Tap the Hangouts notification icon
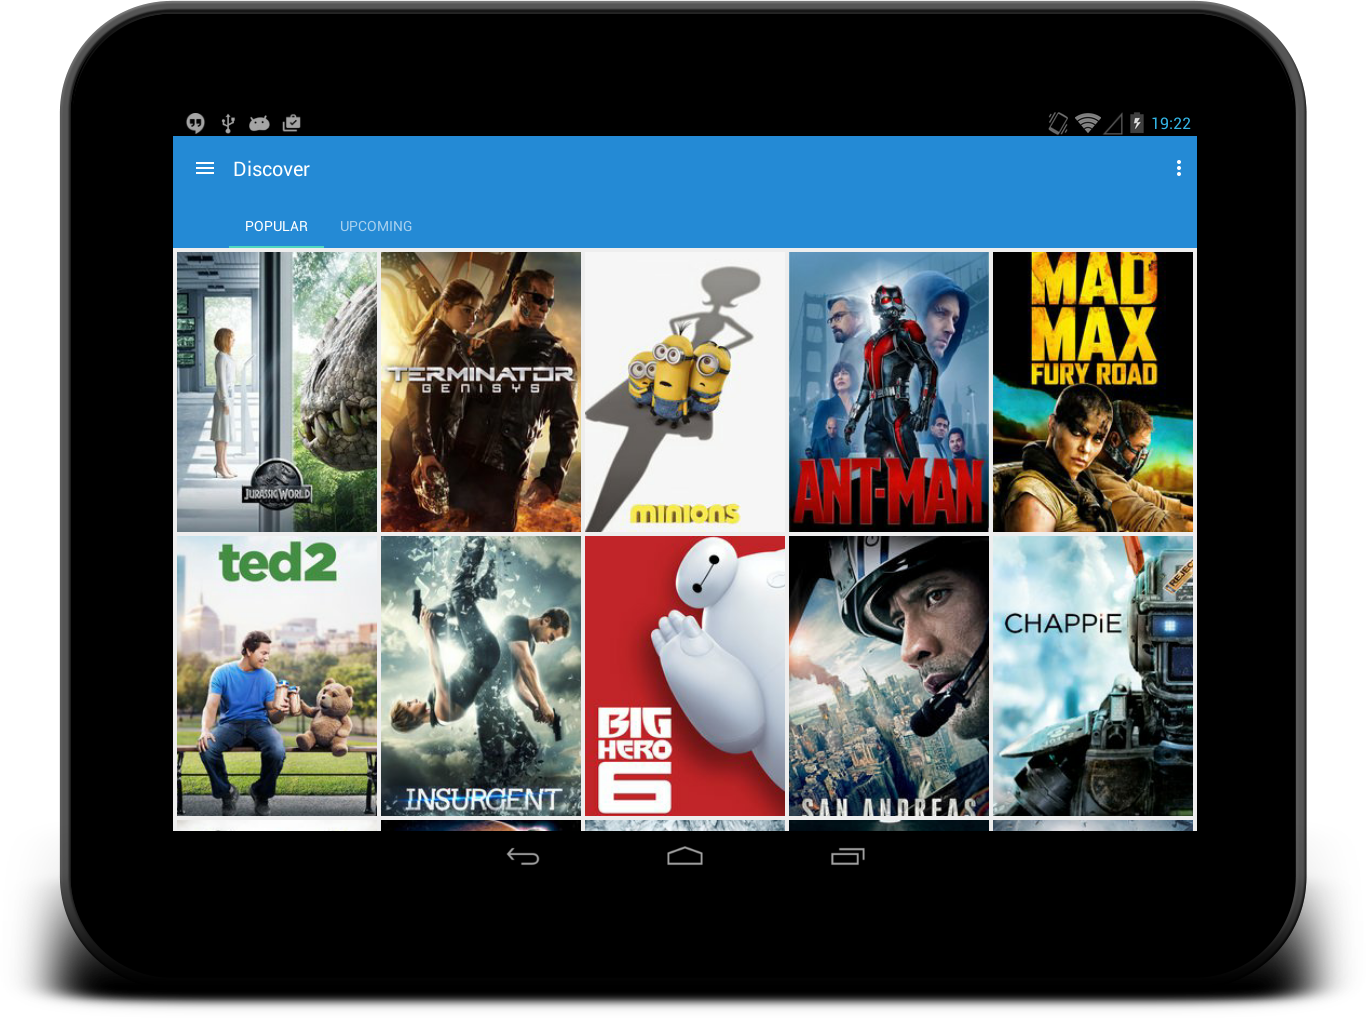This screenshot has width=1366, height=1018. pos(196,123)
